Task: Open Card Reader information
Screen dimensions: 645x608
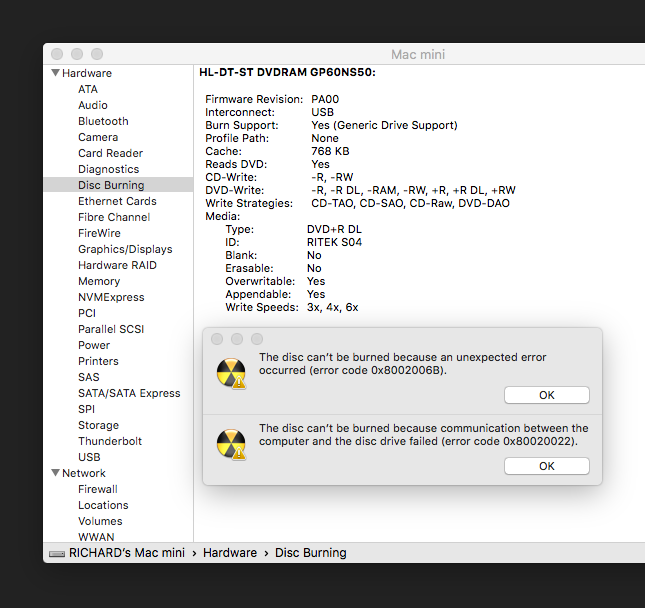Action: (111, 153)
